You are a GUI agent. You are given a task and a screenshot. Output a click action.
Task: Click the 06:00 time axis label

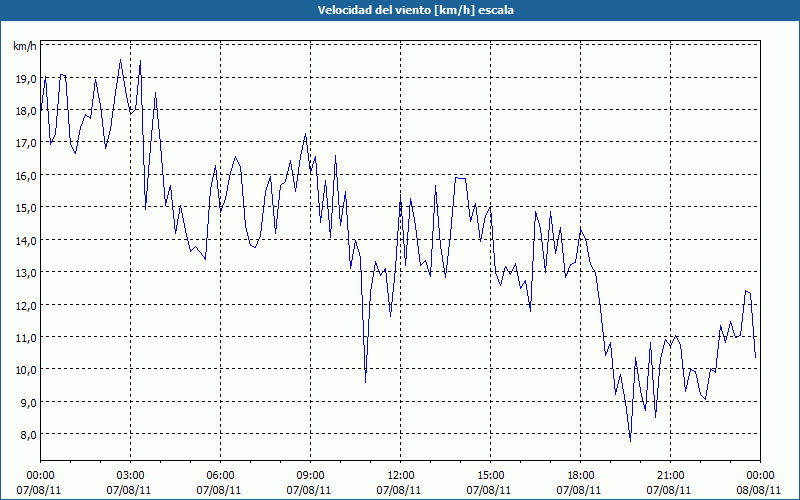pos(220,476)
